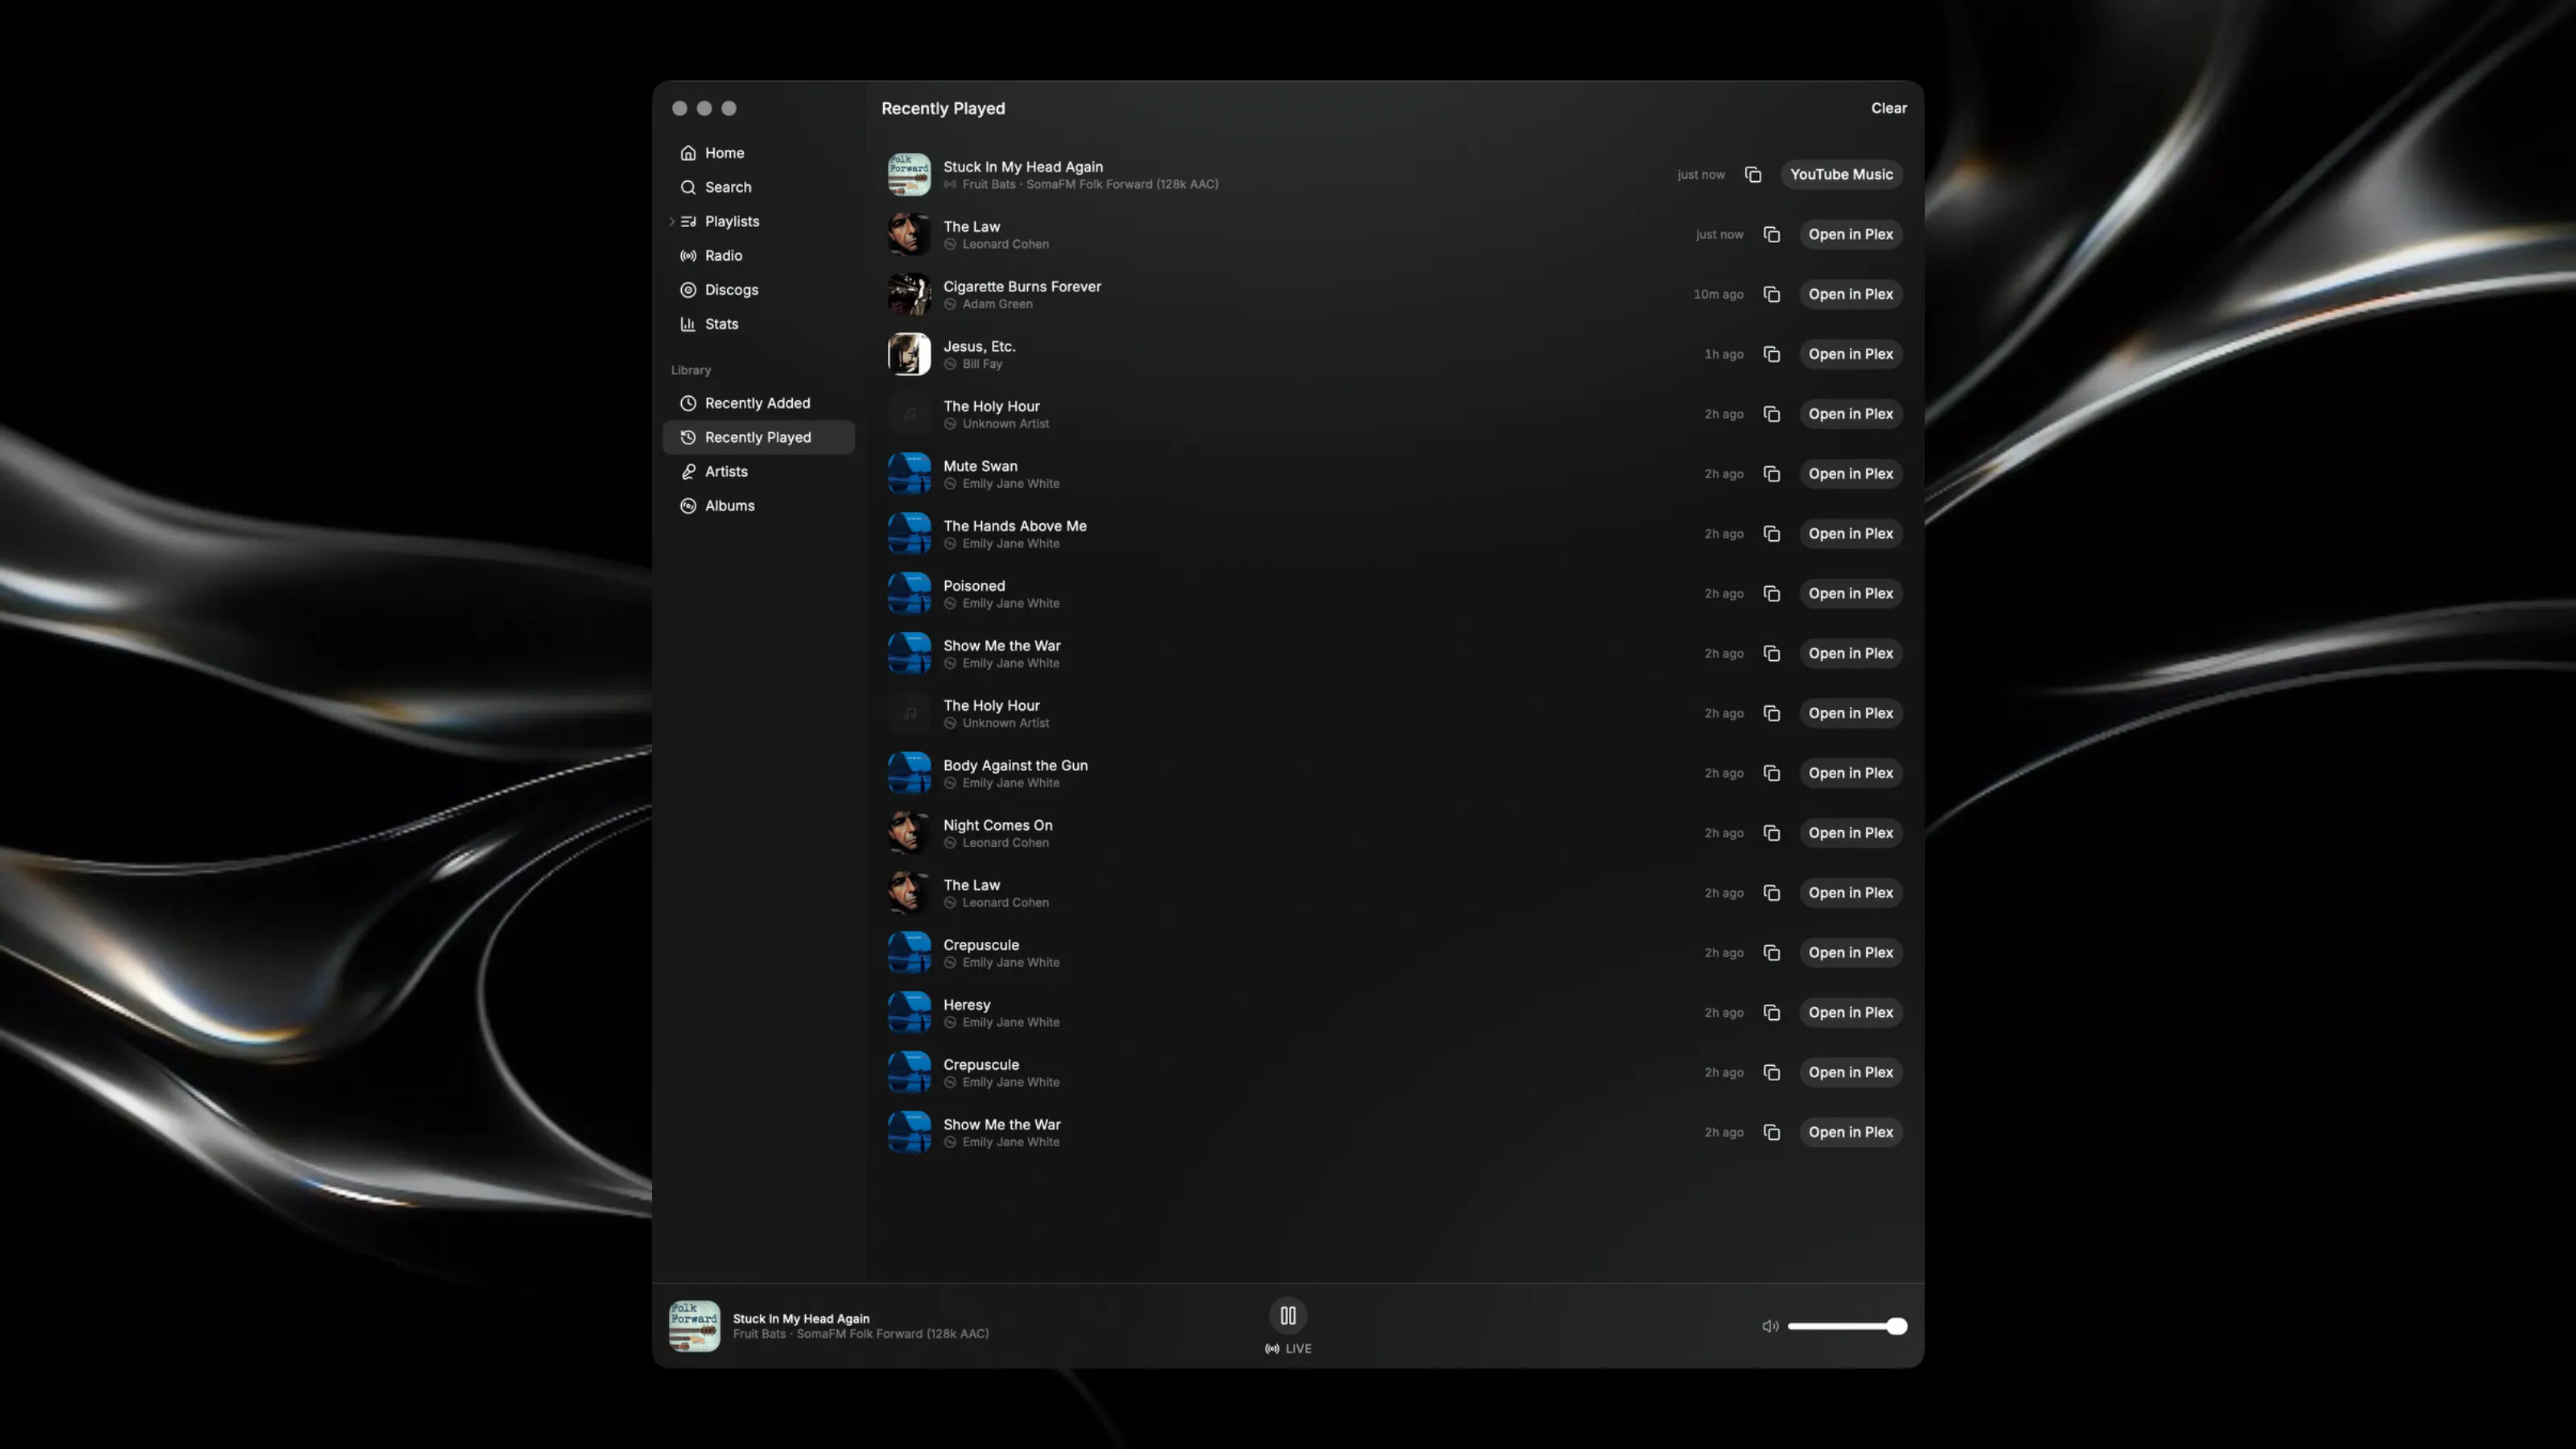Click the Radio broadcast icon

pos(688,256)
